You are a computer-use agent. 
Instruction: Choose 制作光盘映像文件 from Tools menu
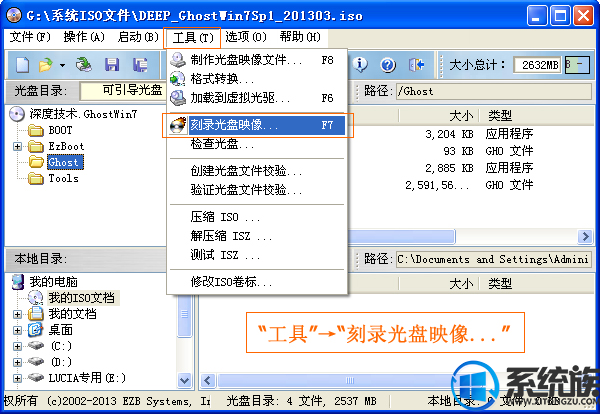(x=257, y=60)
